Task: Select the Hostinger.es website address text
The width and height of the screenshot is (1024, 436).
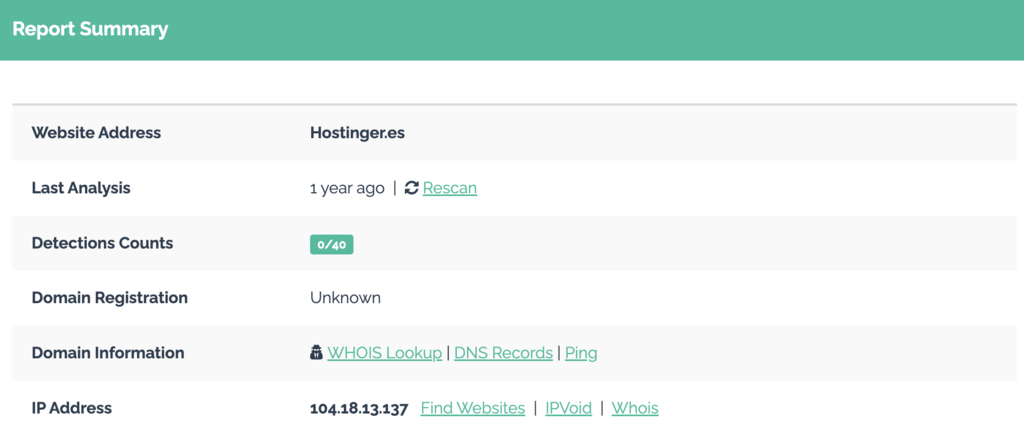Action: coord(357,133)
